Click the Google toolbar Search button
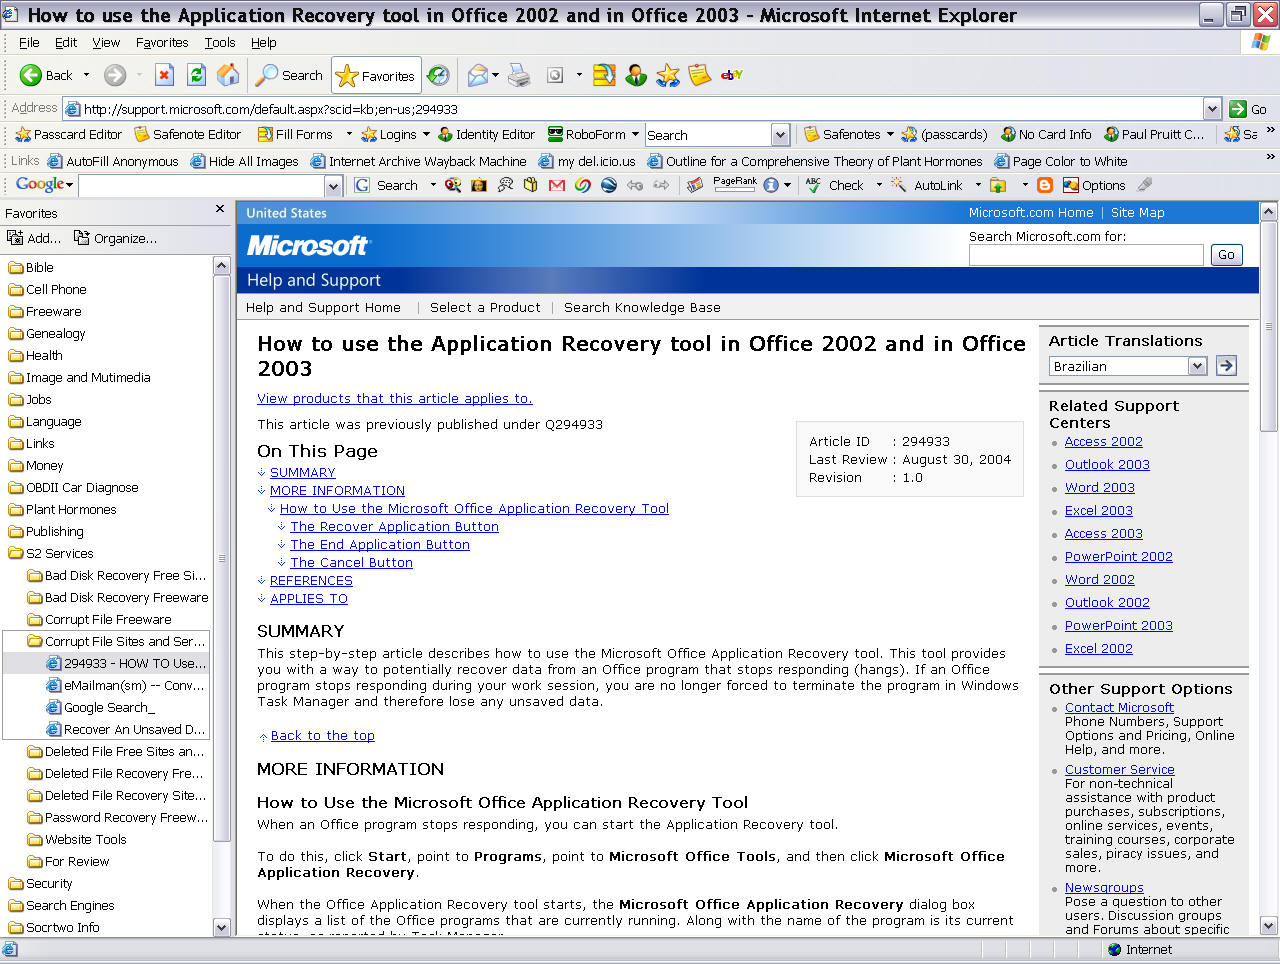 pyautogui.click(x=387, y=185)
